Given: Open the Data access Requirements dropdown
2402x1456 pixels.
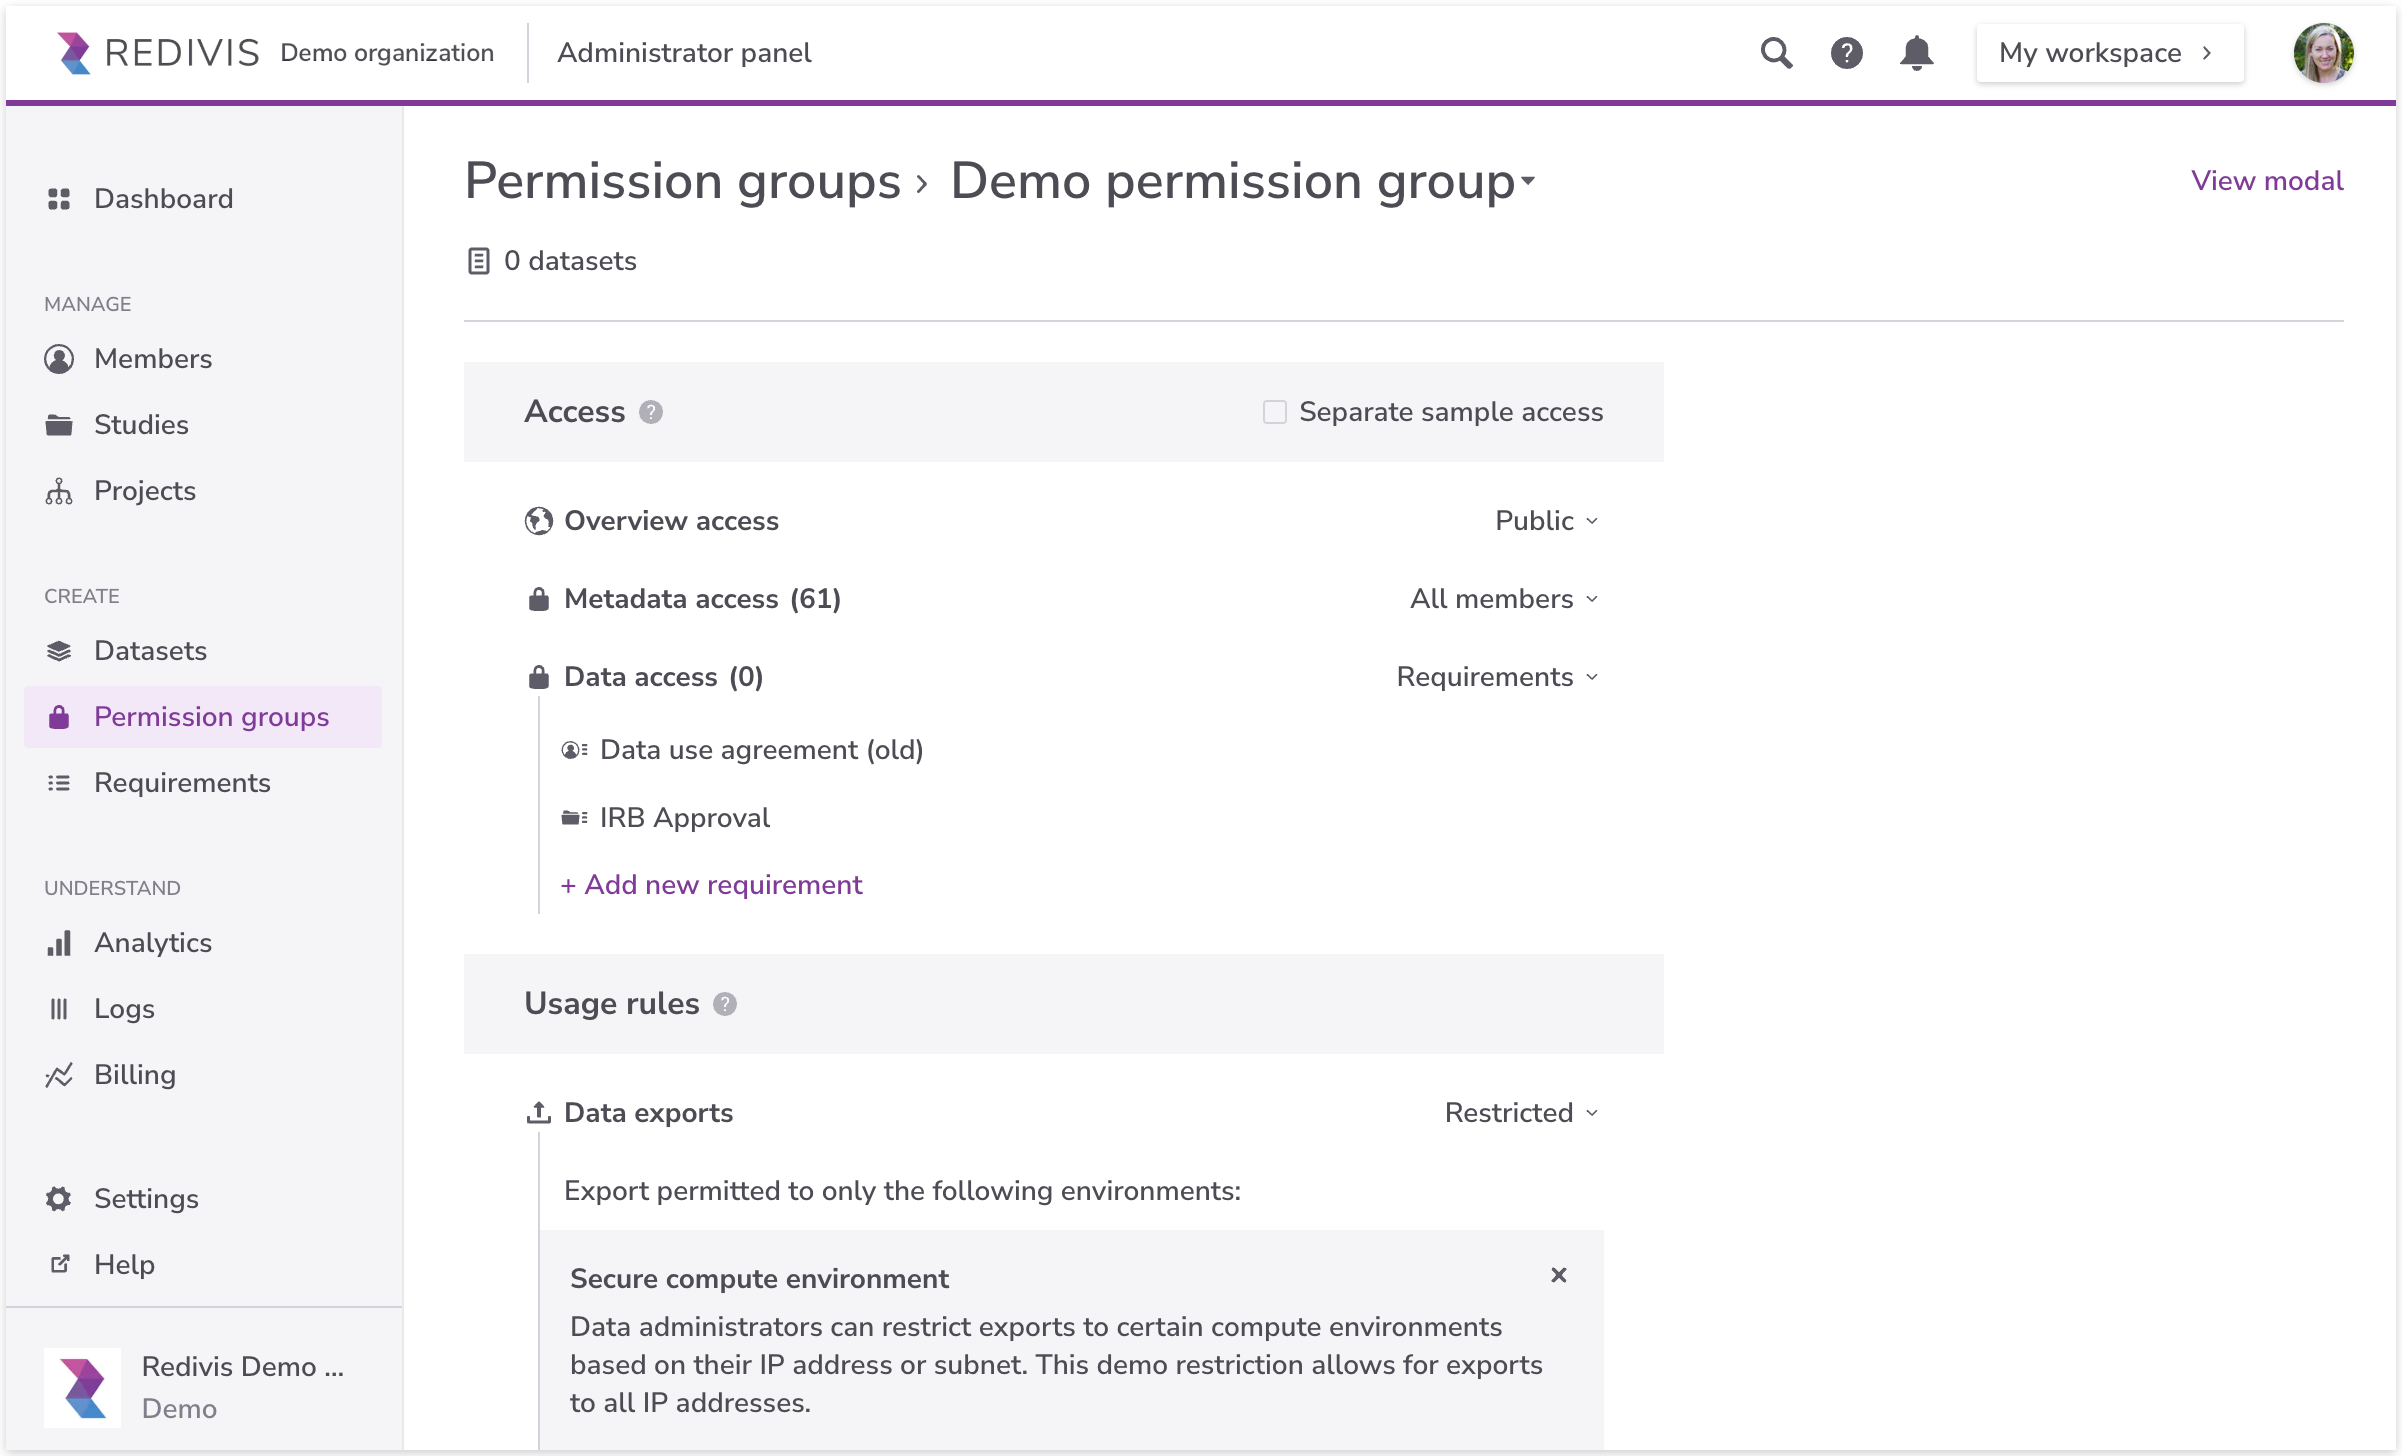Looking at the screenshot, I should click(1498, 677).
